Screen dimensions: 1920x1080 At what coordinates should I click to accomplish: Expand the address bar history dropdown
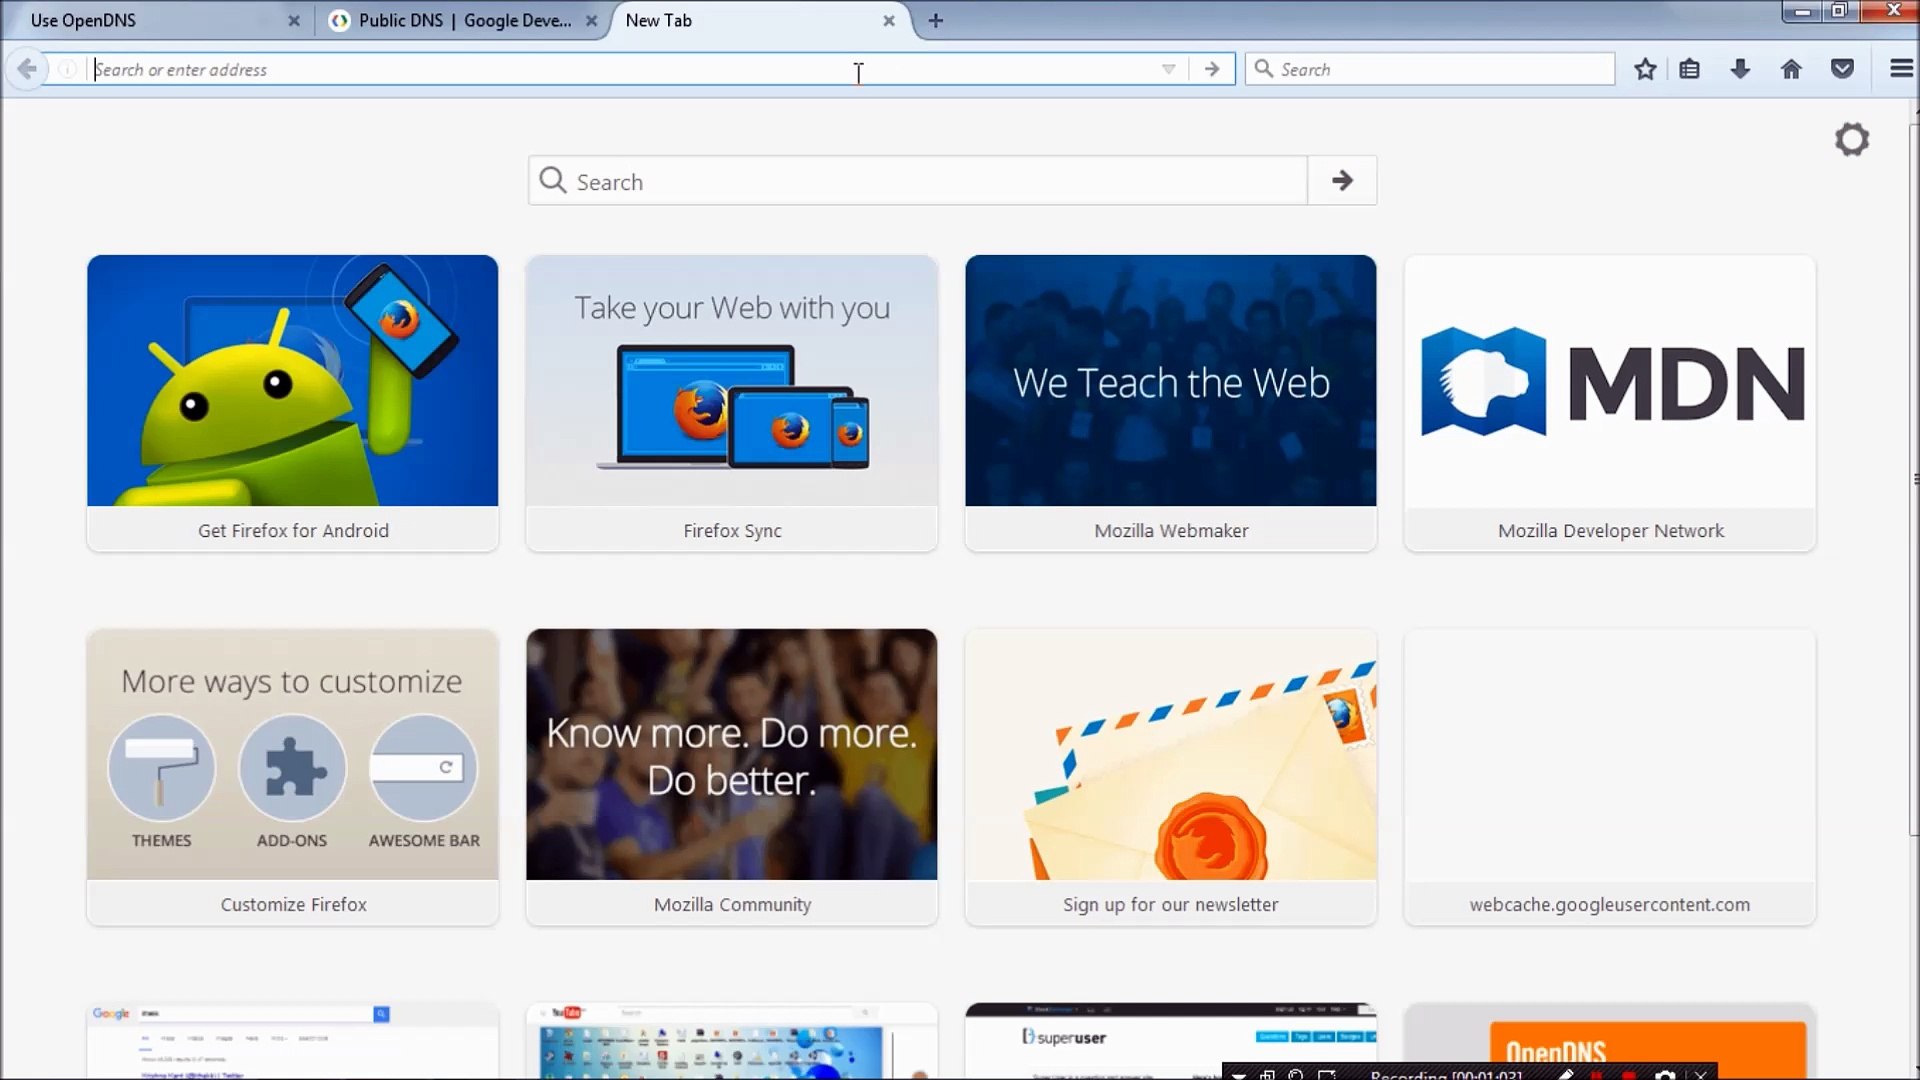tap(1168, 69)
